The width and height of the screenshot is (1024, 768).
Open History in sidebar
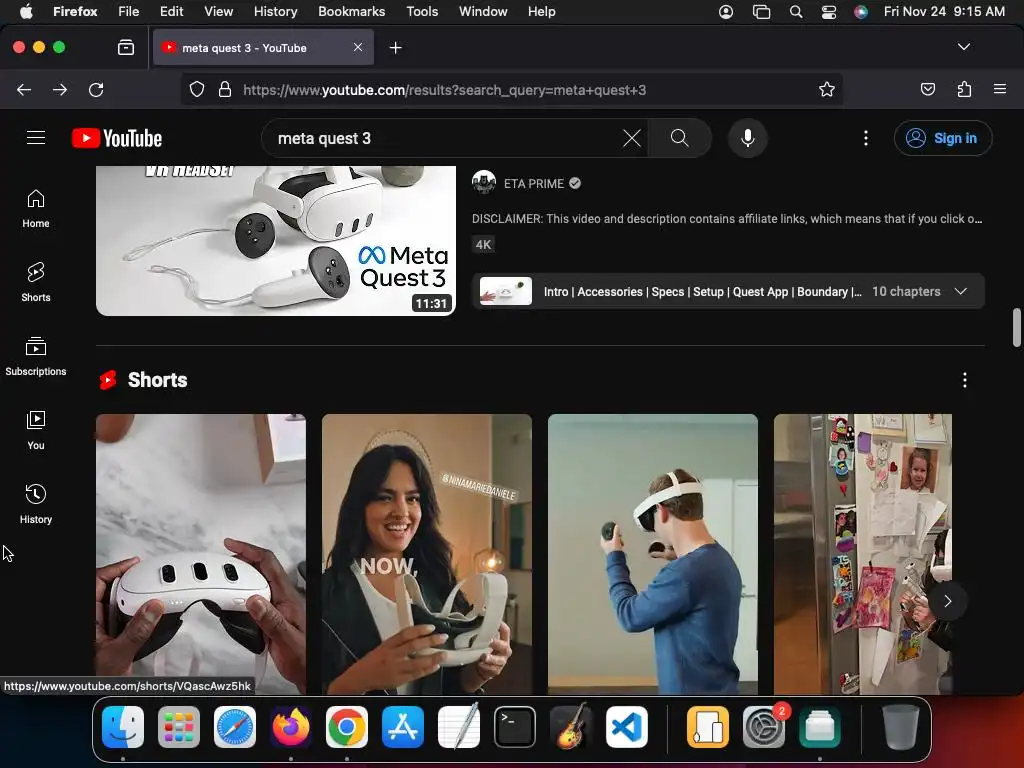tap(36, 504)
